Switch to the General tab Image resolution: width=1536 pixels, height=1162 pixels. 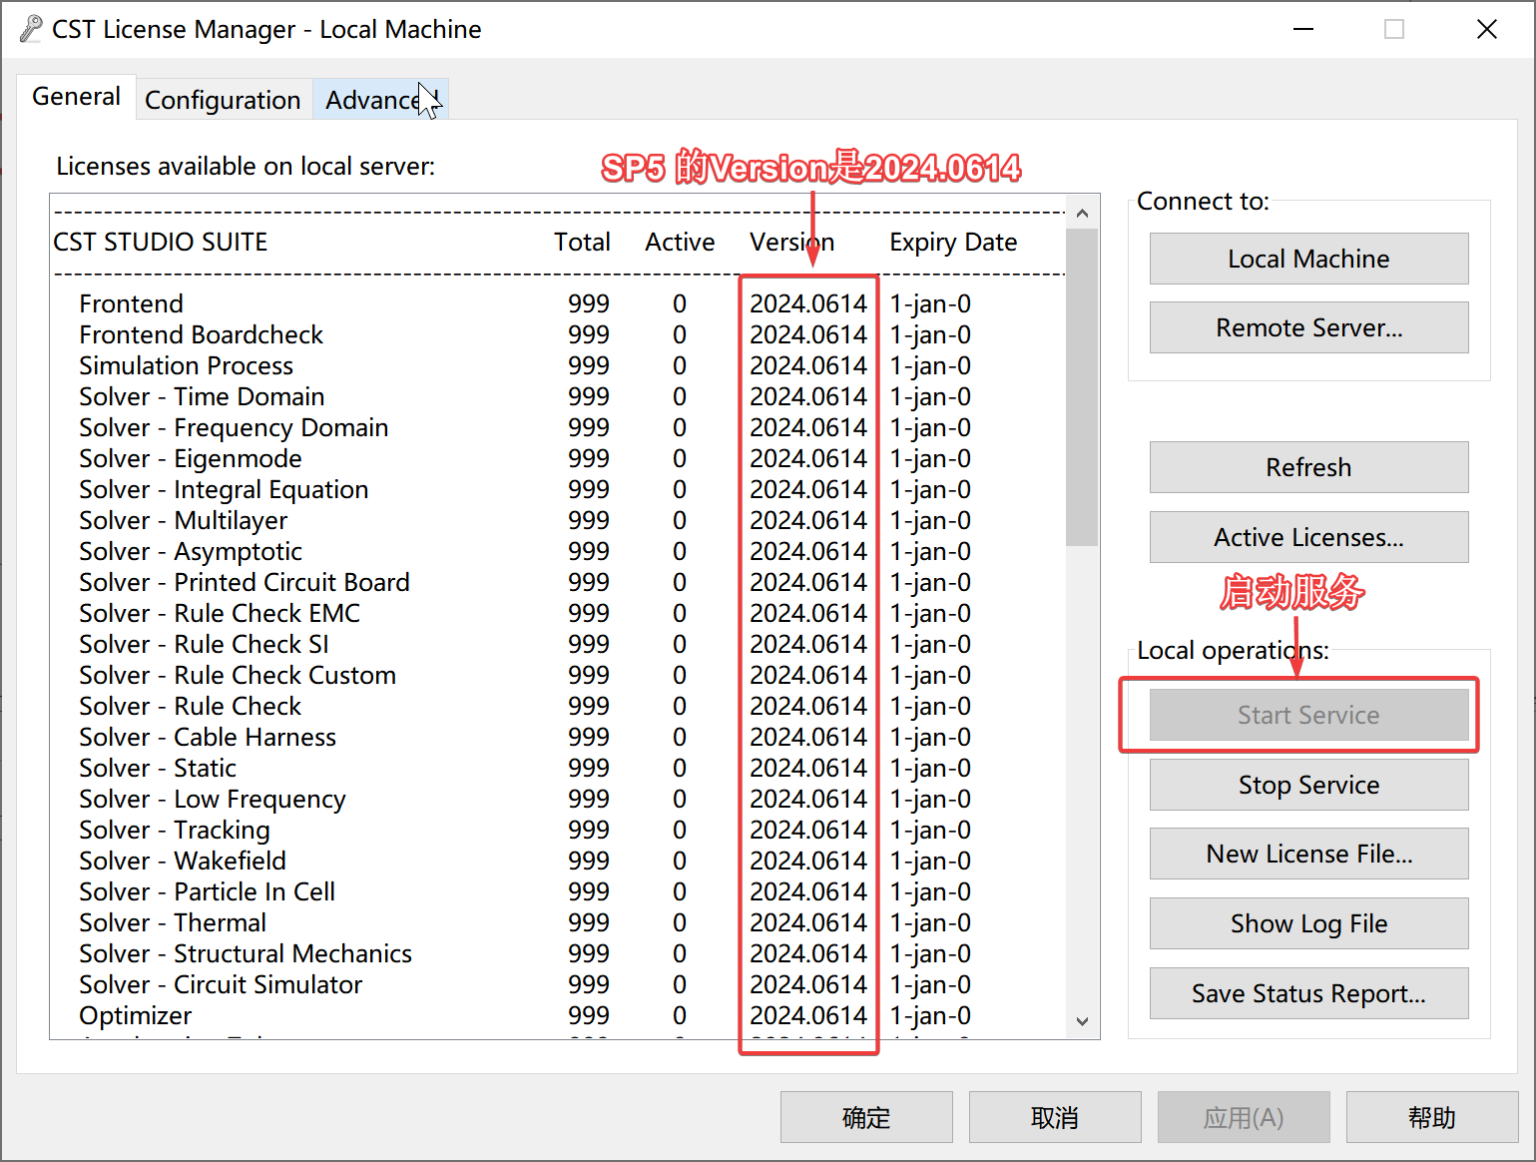[76, 97]
